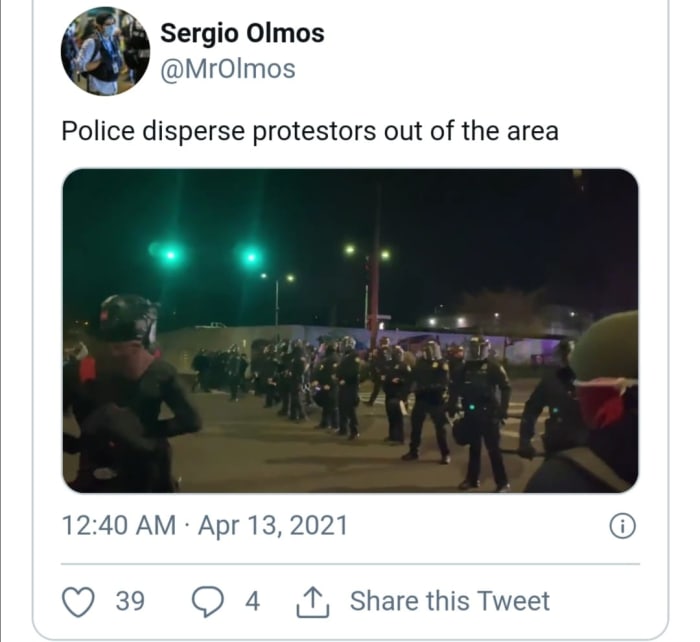The height and width of the screenshot is (642, 700).
Task: Click the tweet text about police dispersing protestors
Action: [x=310, y=131]
